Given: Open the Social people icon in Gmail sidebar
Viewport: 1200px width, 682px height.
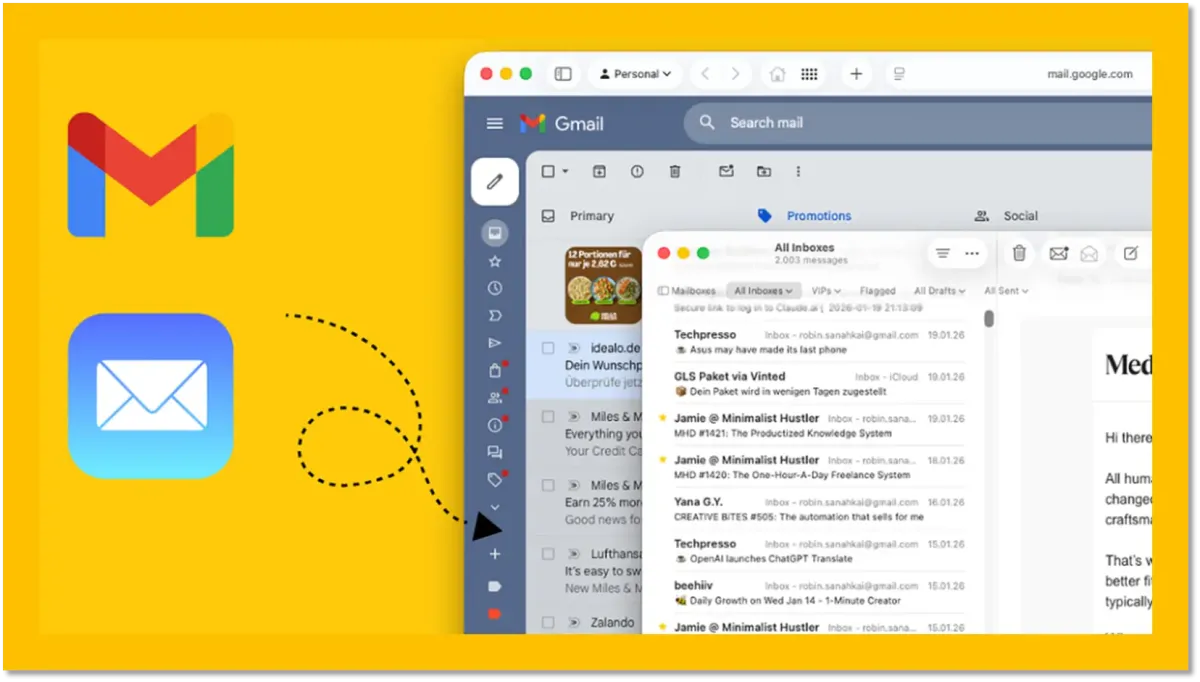Looking at the screenshot, I should coord(494,398).
